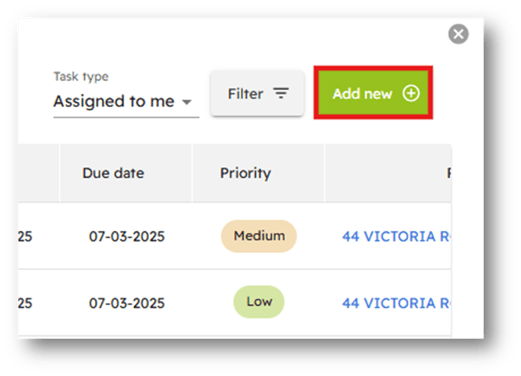Click the leftmost partially visible column header

click(x=39, y=173)
